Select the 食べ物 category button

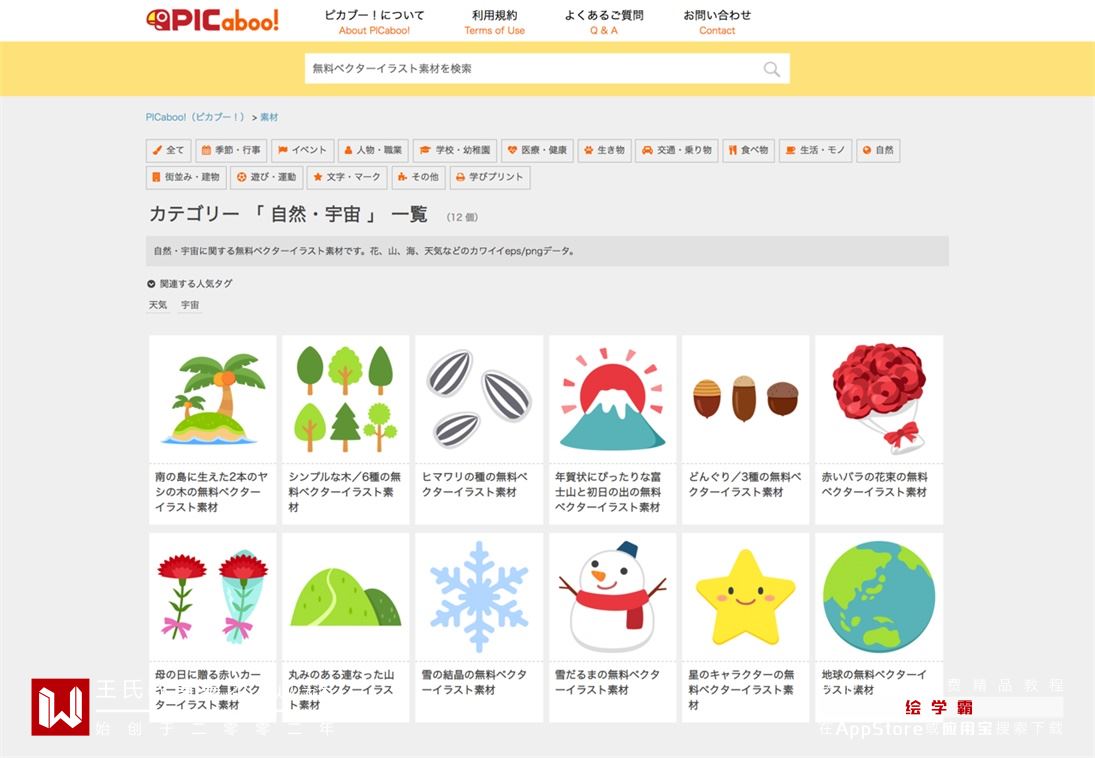(749, 150)
